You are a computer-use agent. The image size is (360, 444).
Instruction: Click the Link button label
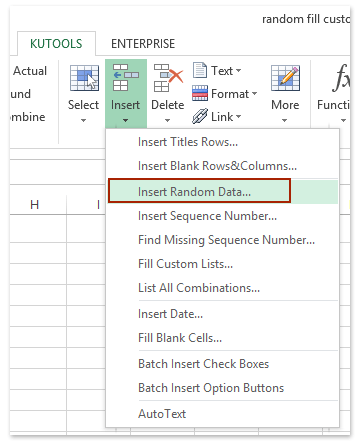pos(222,117)
